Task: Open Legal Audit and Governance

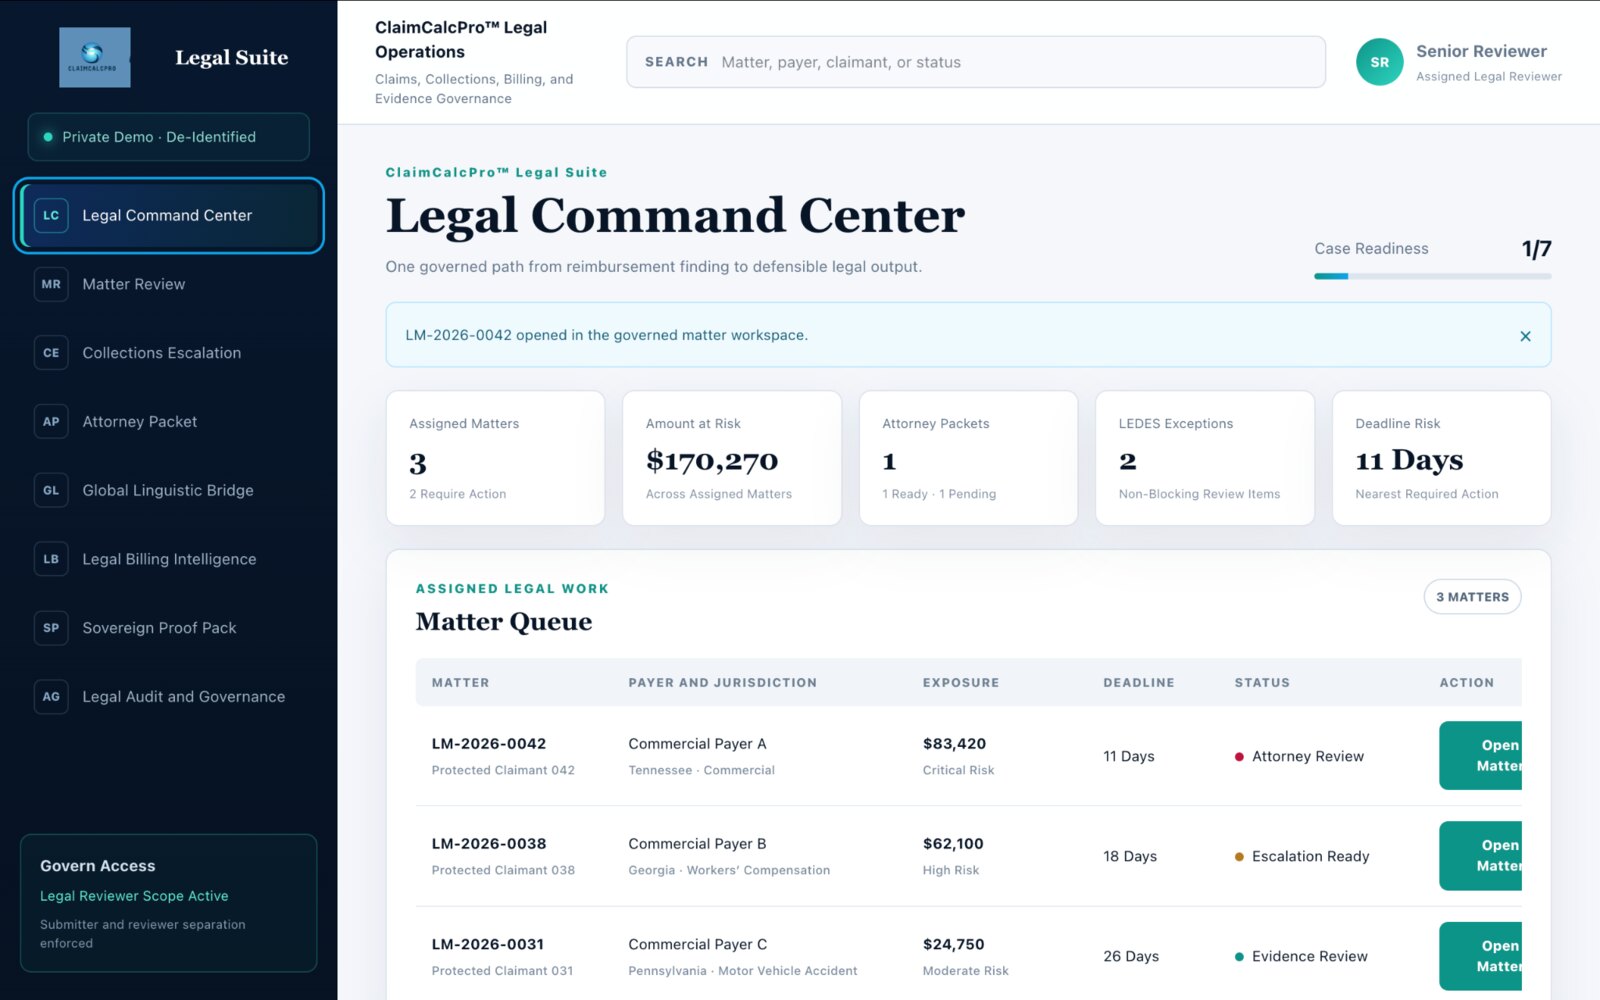Action: pos(168,697)
